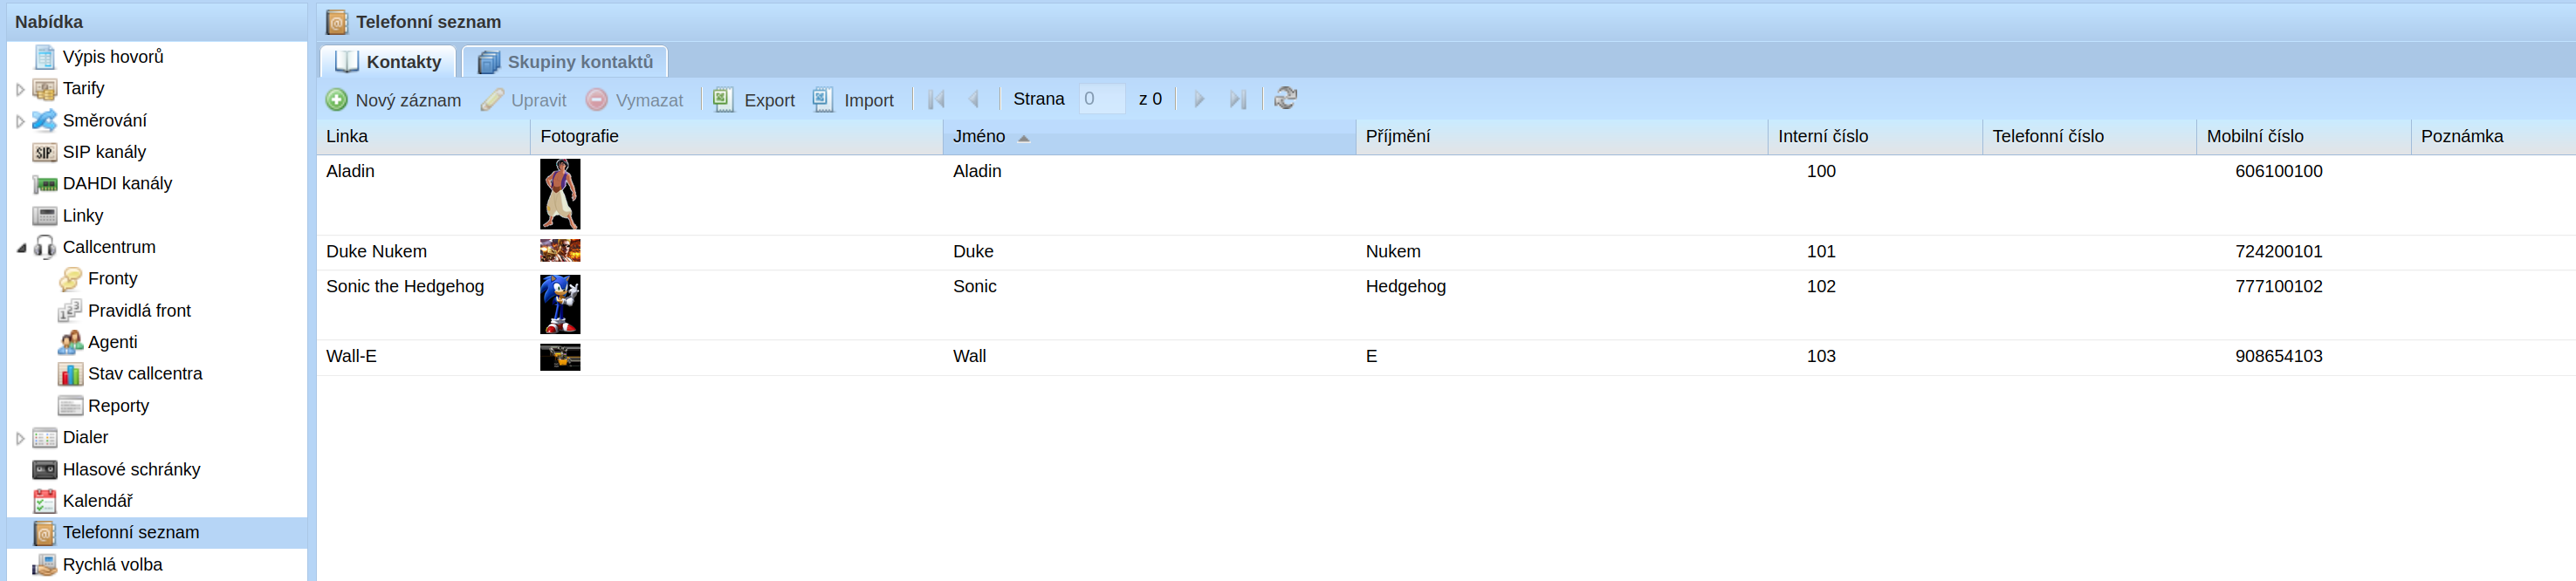Click the Callcentrum headset icon
The image size is (2576, 581).
click(45, 247)
